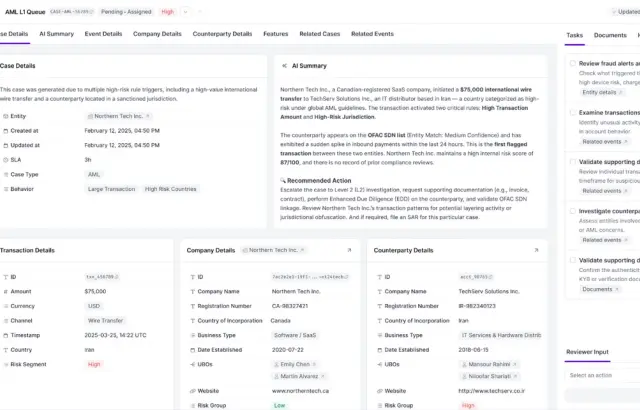This screenshot has width=640, height=410.
Task: Open external arrow on Northern Tech Inc. entity chip
Action: coord(148,116)
